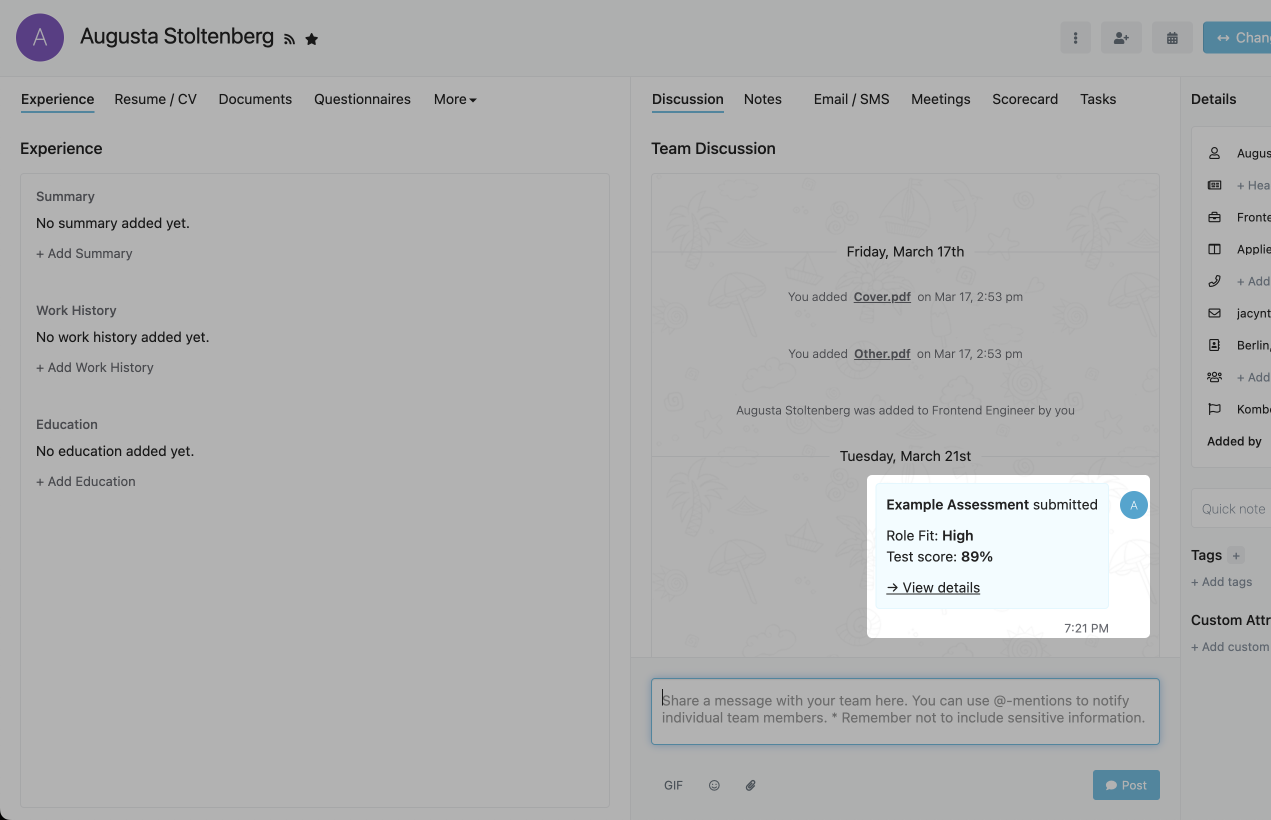Click the Quick note input field
Image resolution: width=1271 pixels, height=820 pixels.
pyautogui.click(x=1232, y=509)
